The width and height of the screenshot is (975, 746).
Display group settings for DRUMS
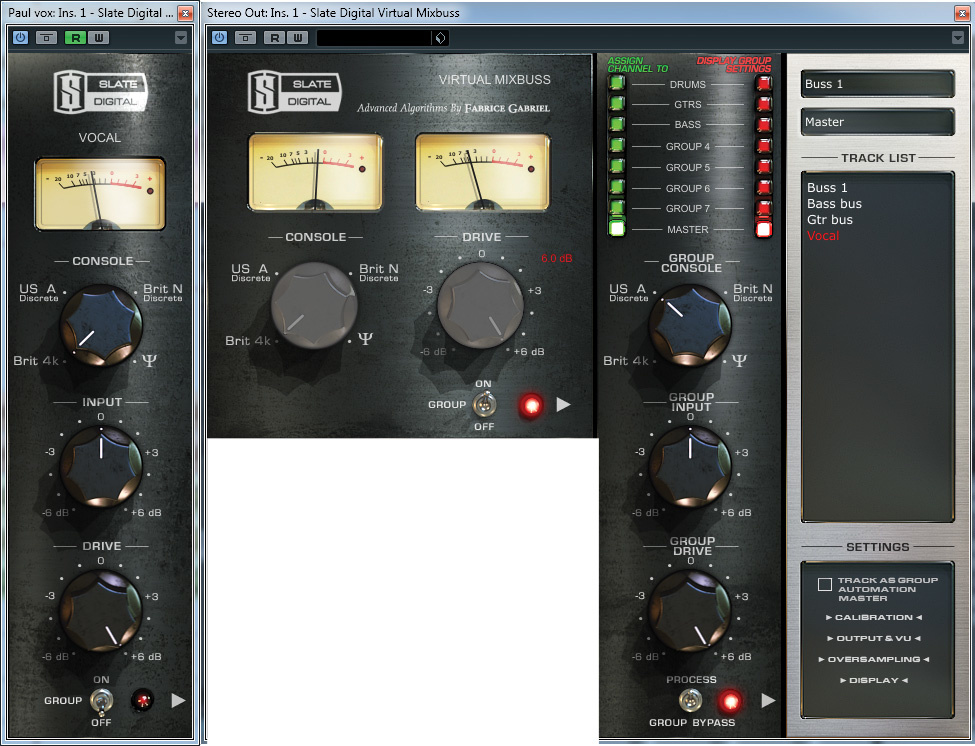pos(764,83)
